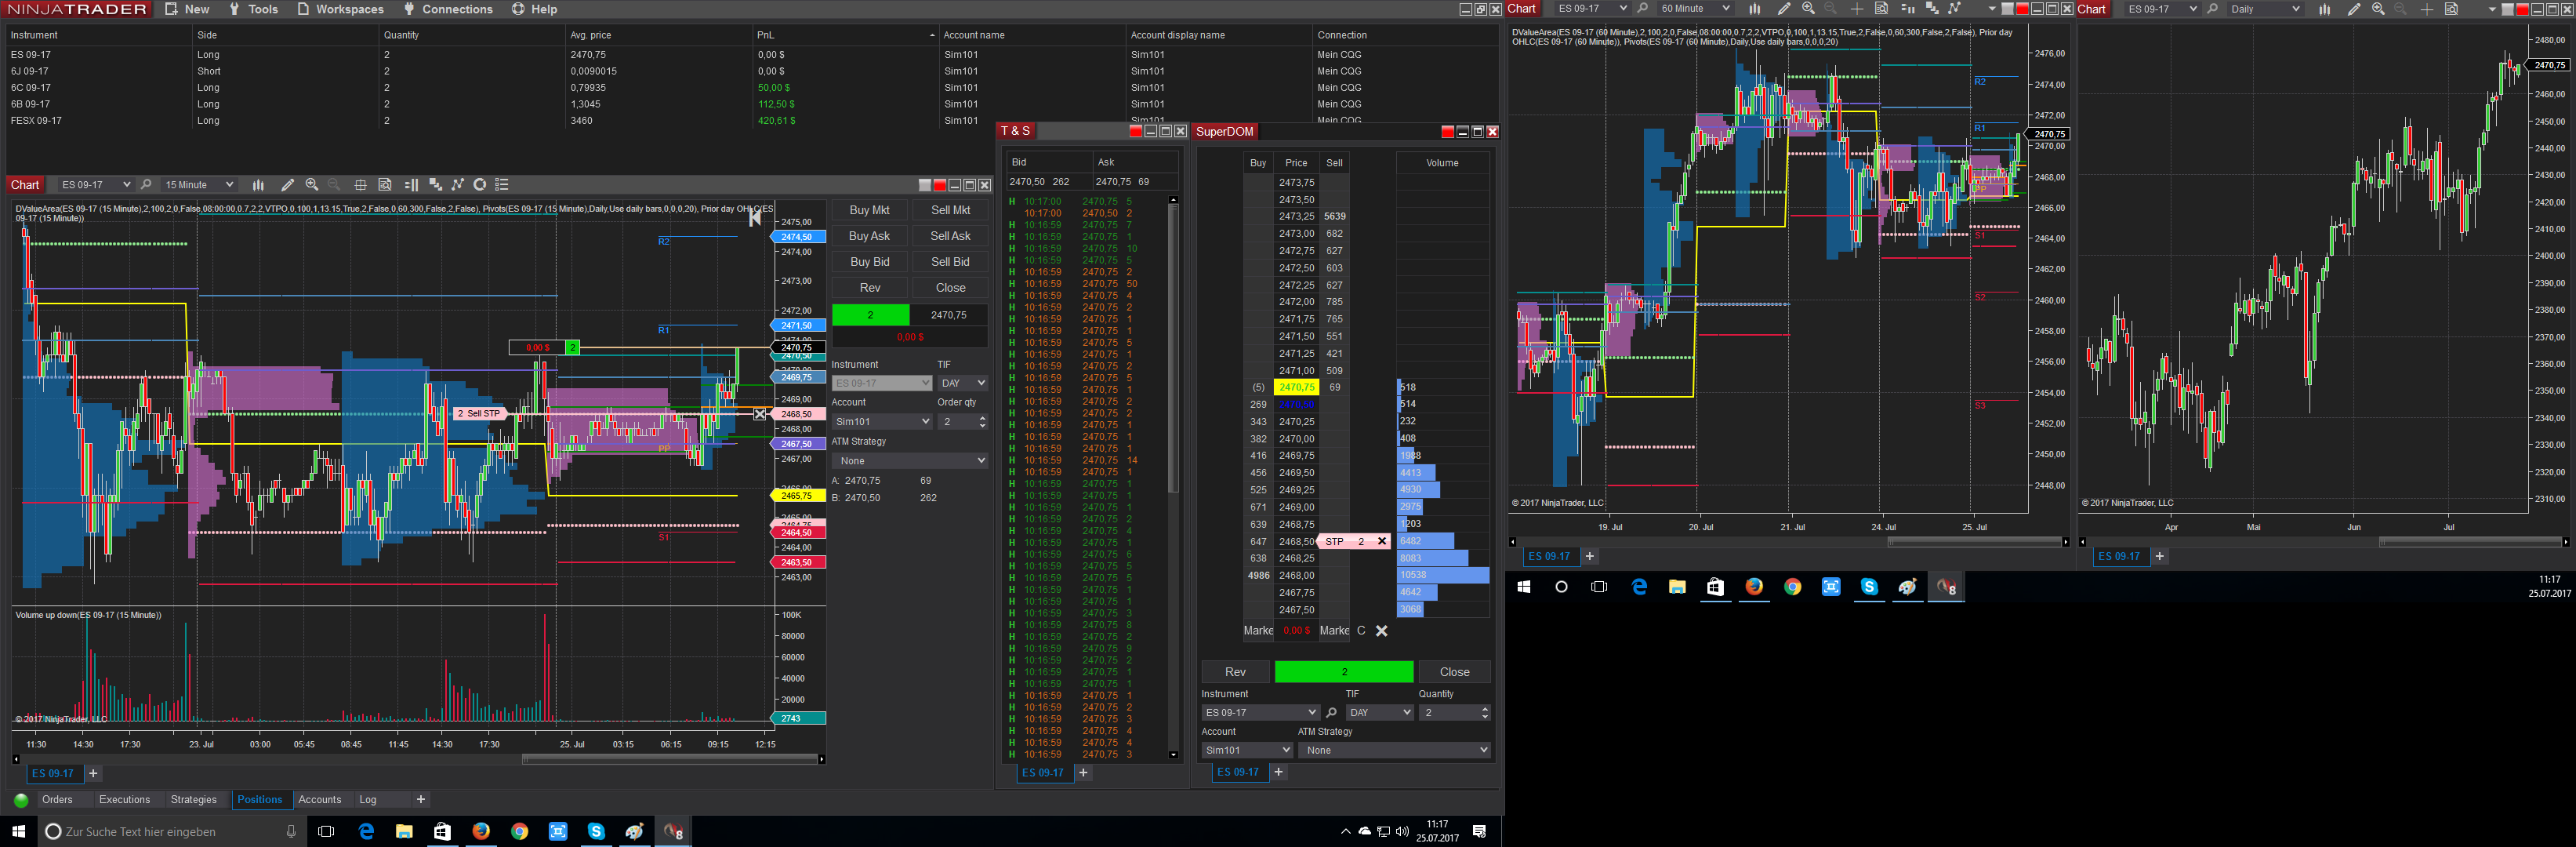The height and width of the screenshot is (847, 2576).
Task: Click Sell Mkt in Chart Trader
Action: point(950,210)
